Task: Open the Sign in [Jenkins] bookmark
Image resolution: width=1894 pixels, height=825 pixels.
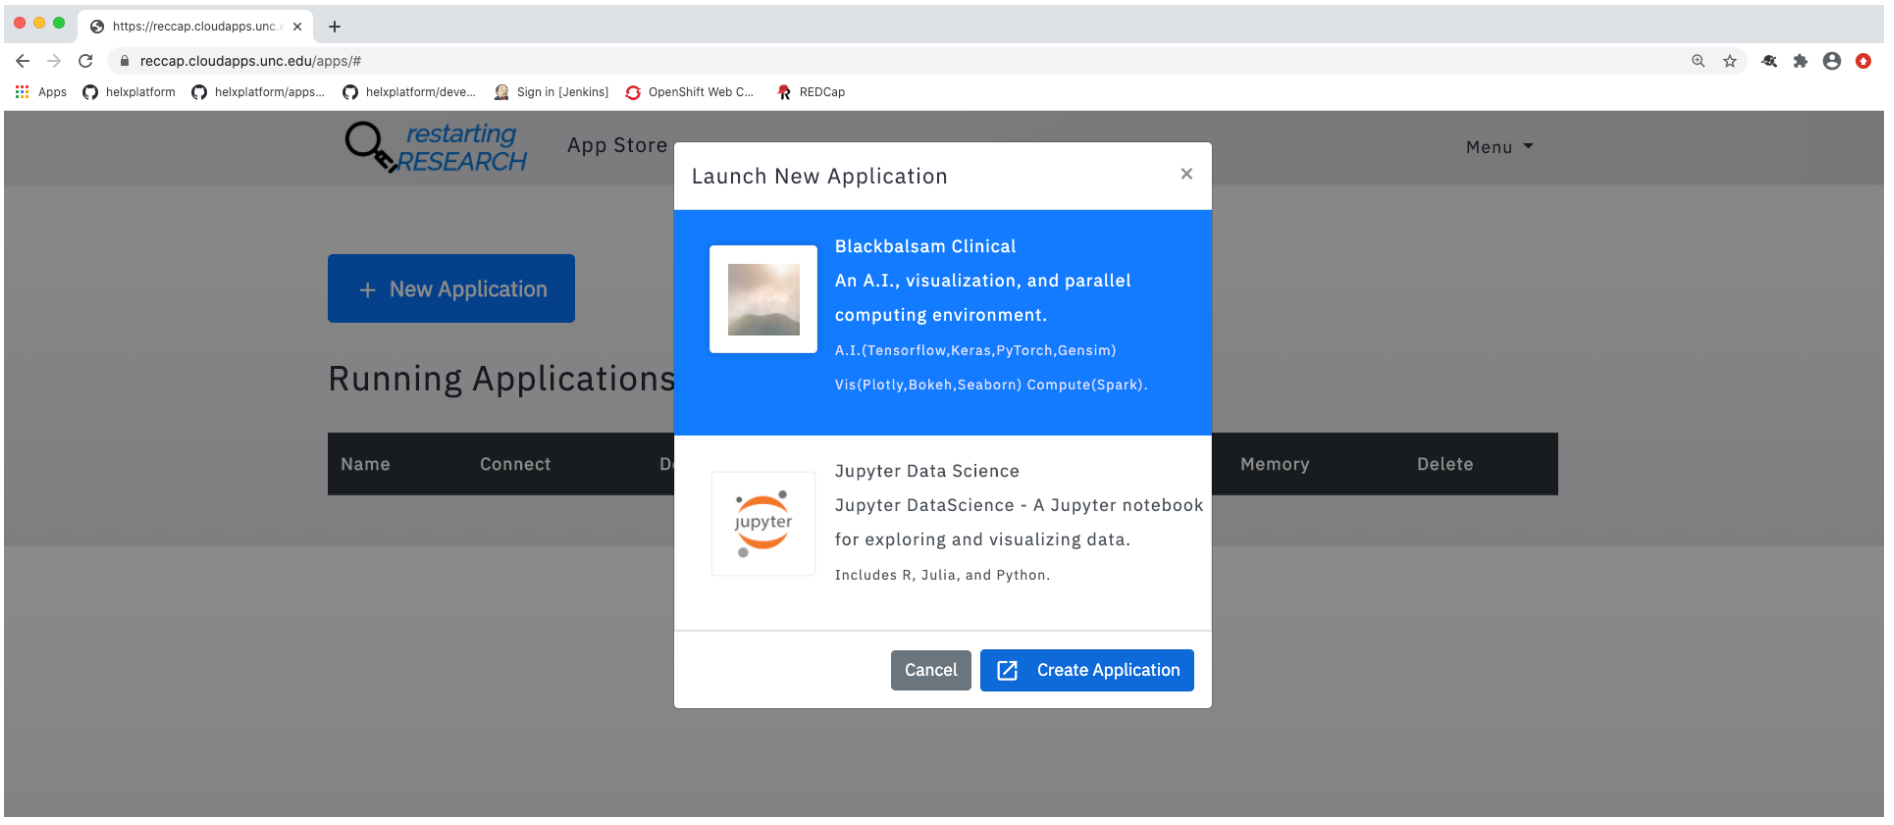Action: pyautogui.click(x=551, y=92)
